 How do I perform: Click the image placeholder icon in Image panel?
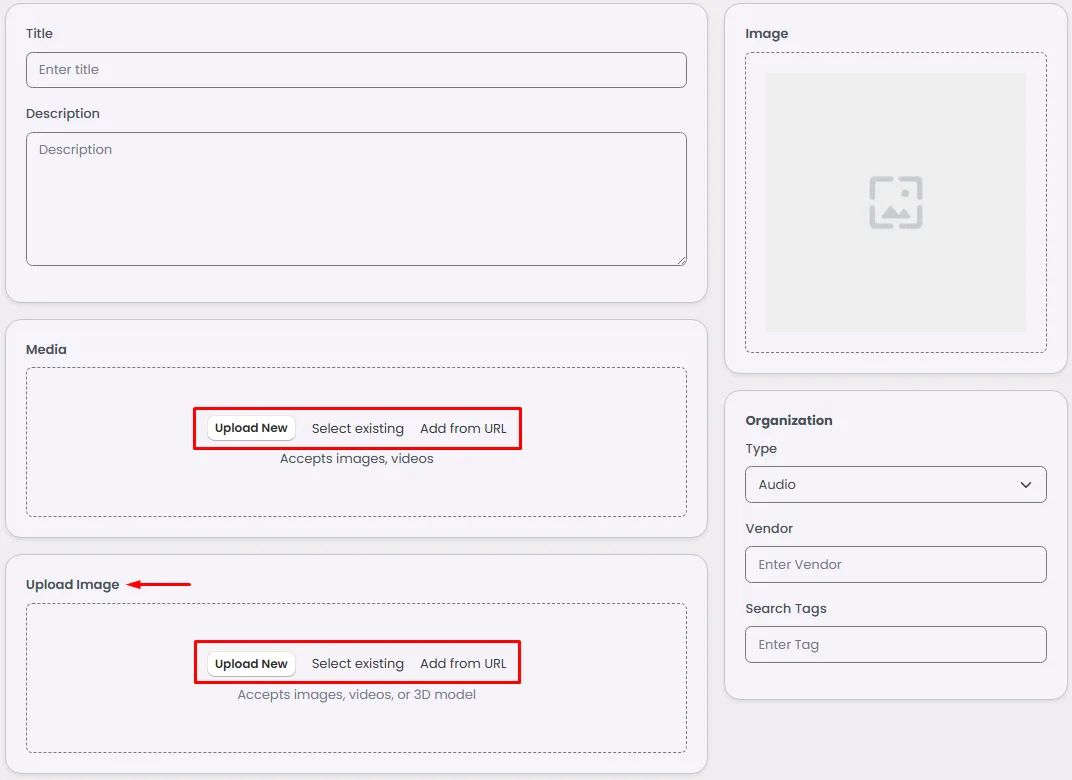click(x=896, y=202)
